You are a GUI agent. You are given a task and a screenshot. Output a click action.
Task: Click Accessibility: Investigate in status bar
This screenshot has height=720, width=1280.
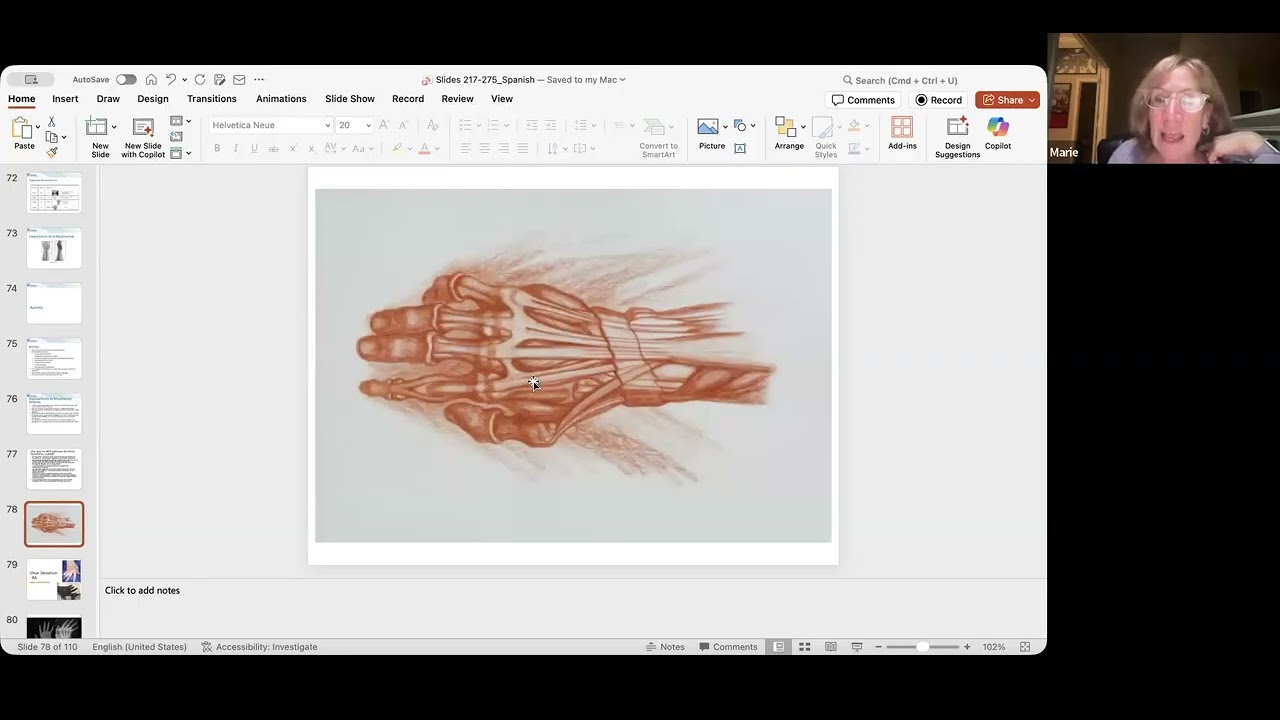click(259, 647)
